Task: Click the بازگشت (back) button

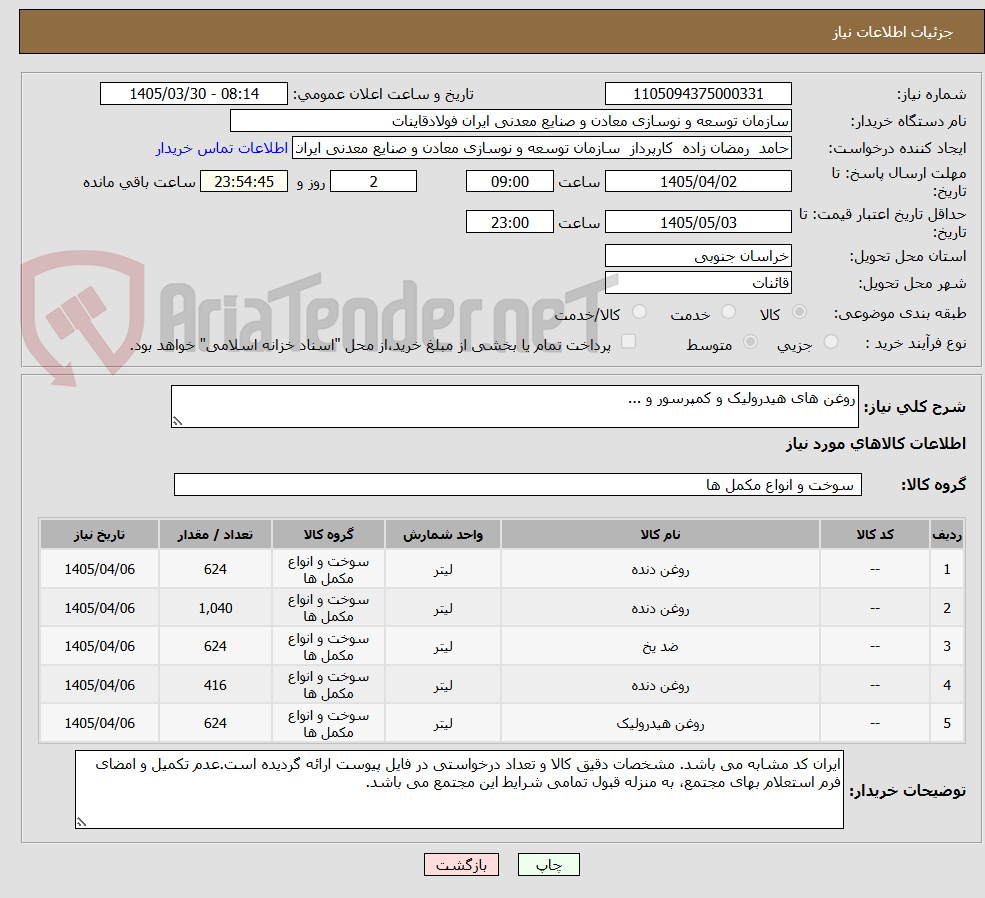Action: pyautogui.click(x=461, y=865)
